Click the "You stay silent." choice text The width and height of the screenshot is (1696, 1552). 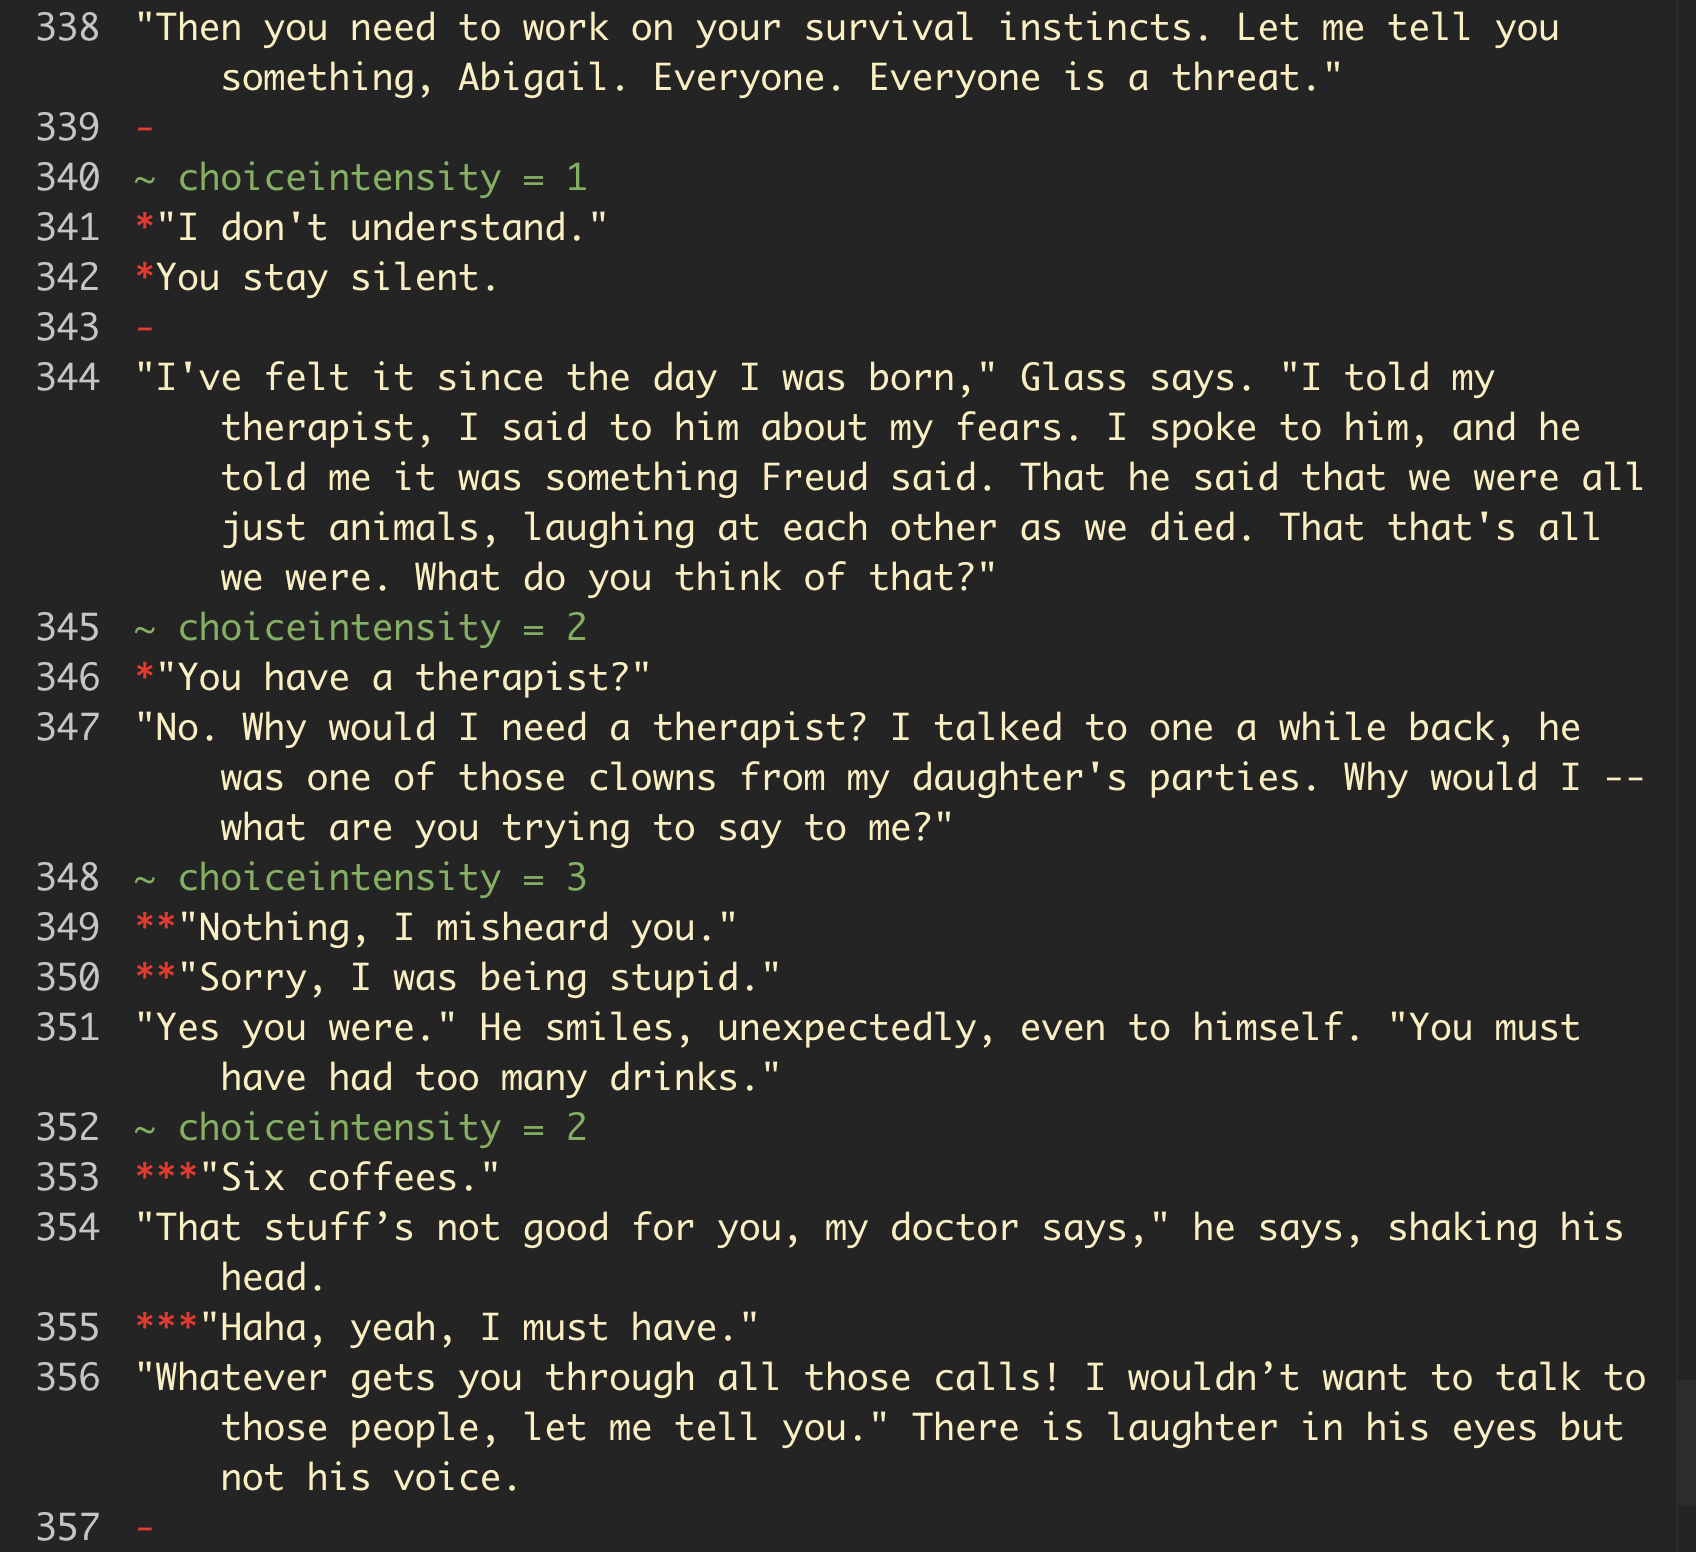click(x=326, y=278)
